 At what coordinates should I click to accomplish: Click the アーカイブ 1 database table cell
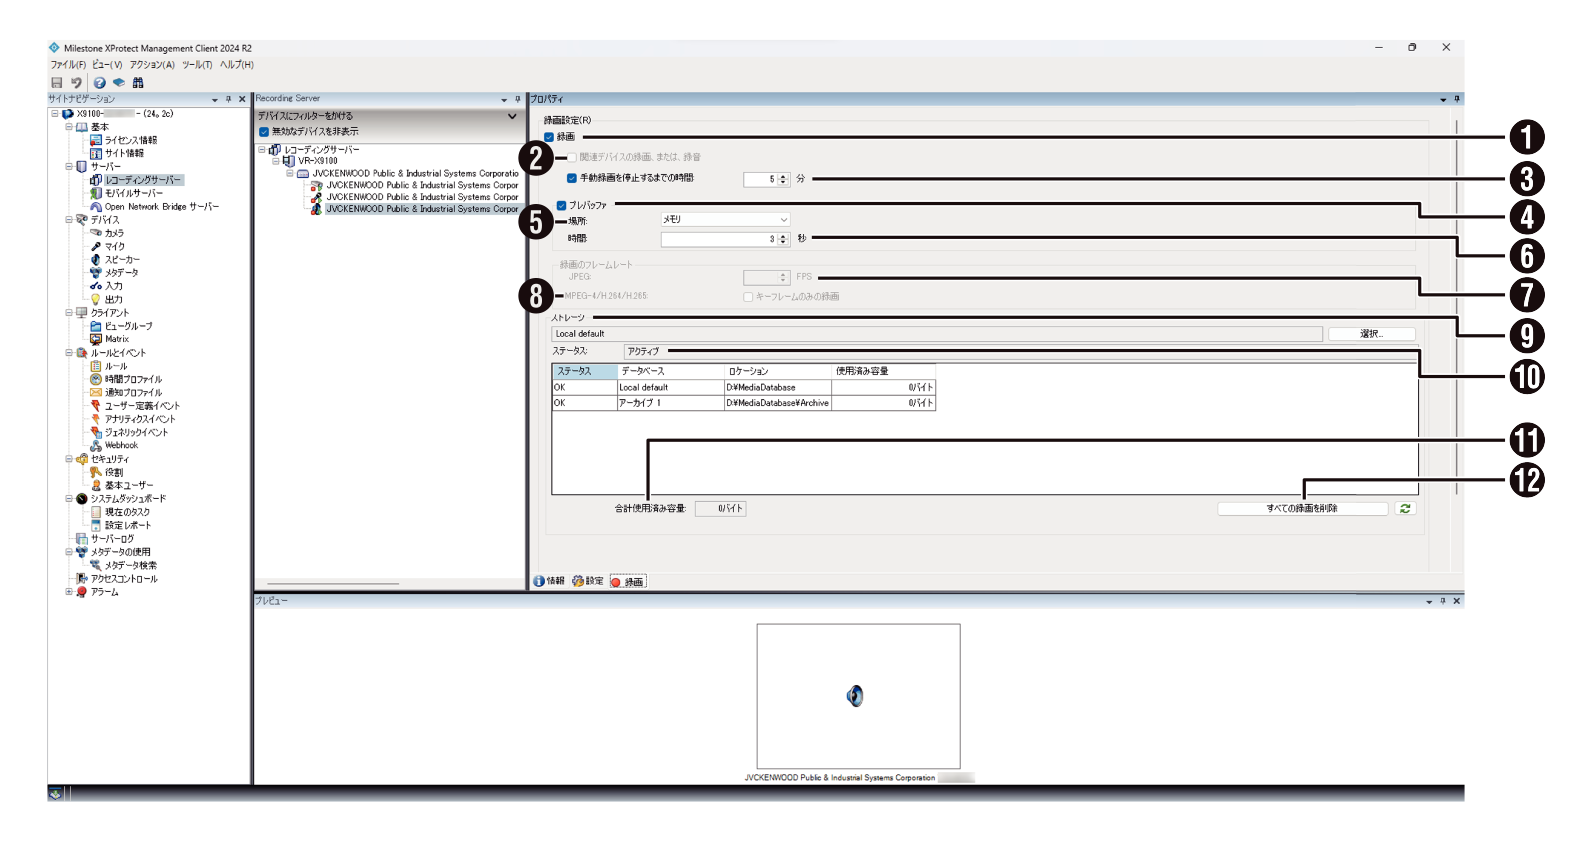pos(670,403)
